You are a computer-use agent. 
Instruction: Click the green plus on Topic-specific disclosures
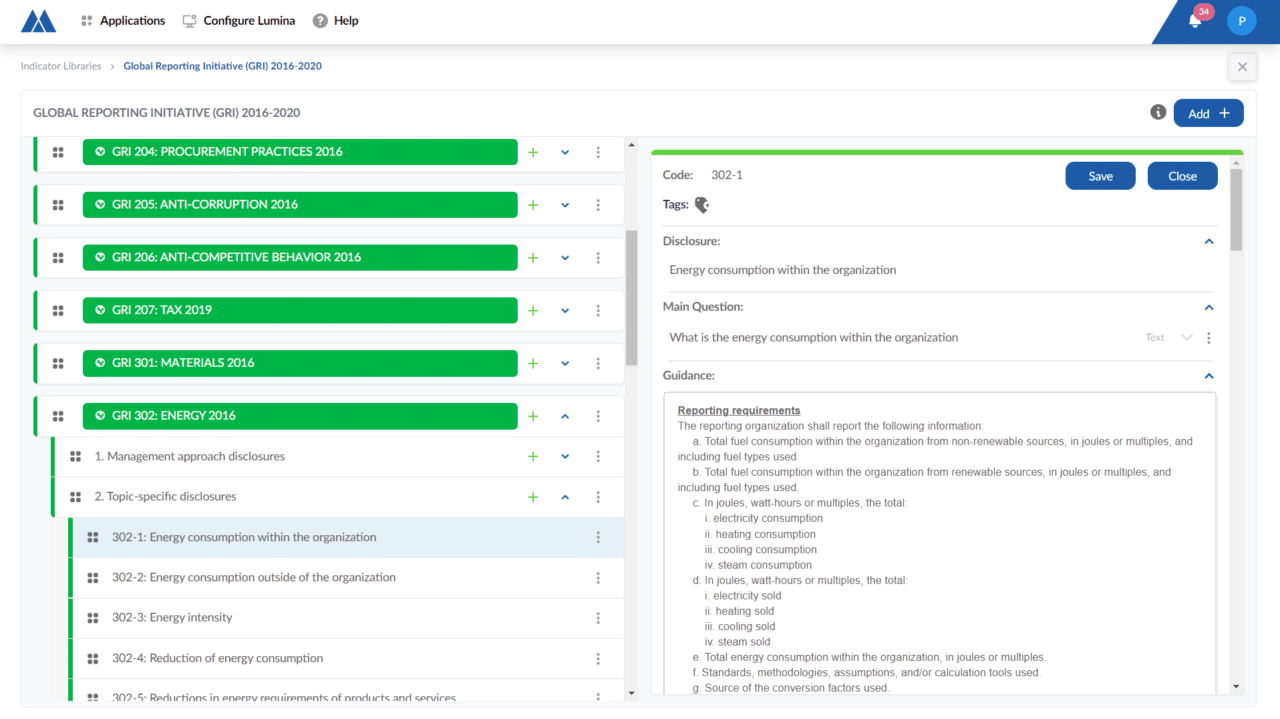click(x=532, y=496)
